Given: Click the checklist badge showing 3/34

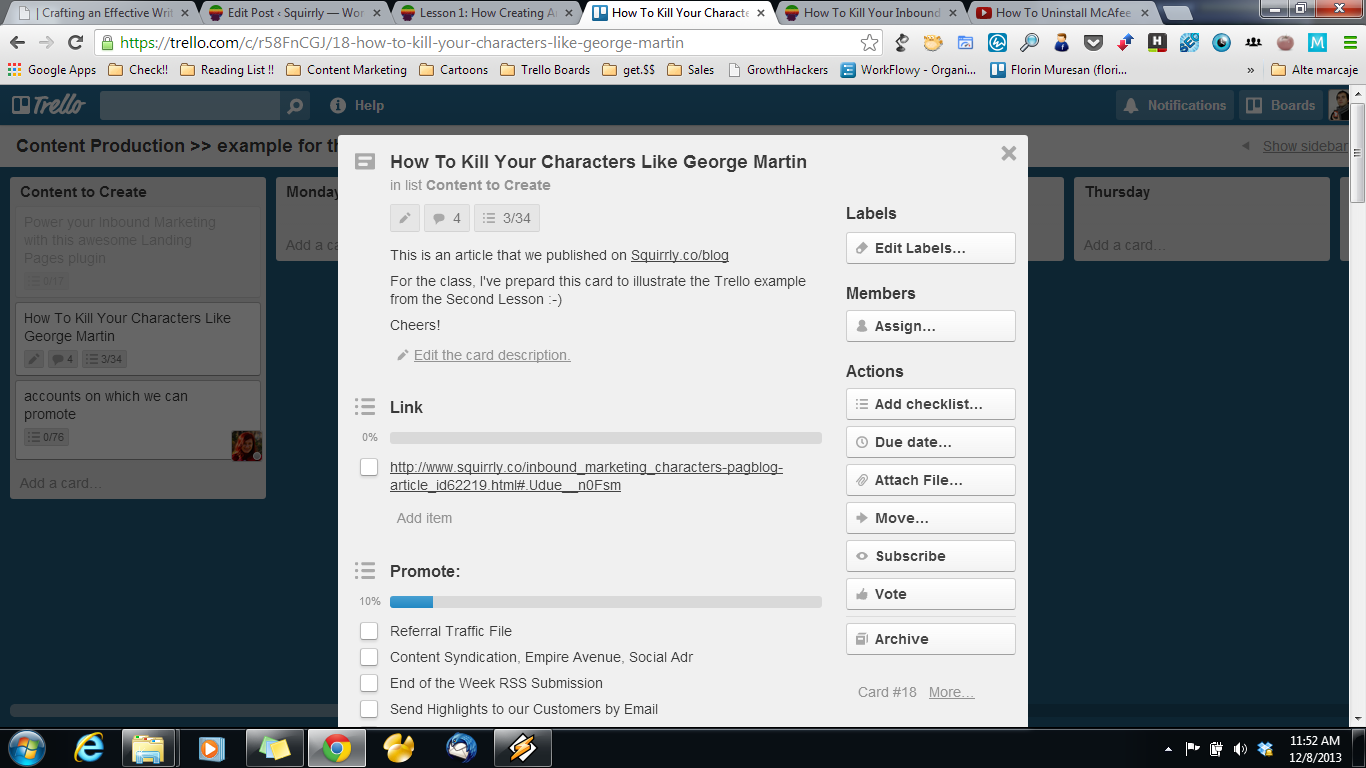Looking at the screenshot, I should coord(506,218).
